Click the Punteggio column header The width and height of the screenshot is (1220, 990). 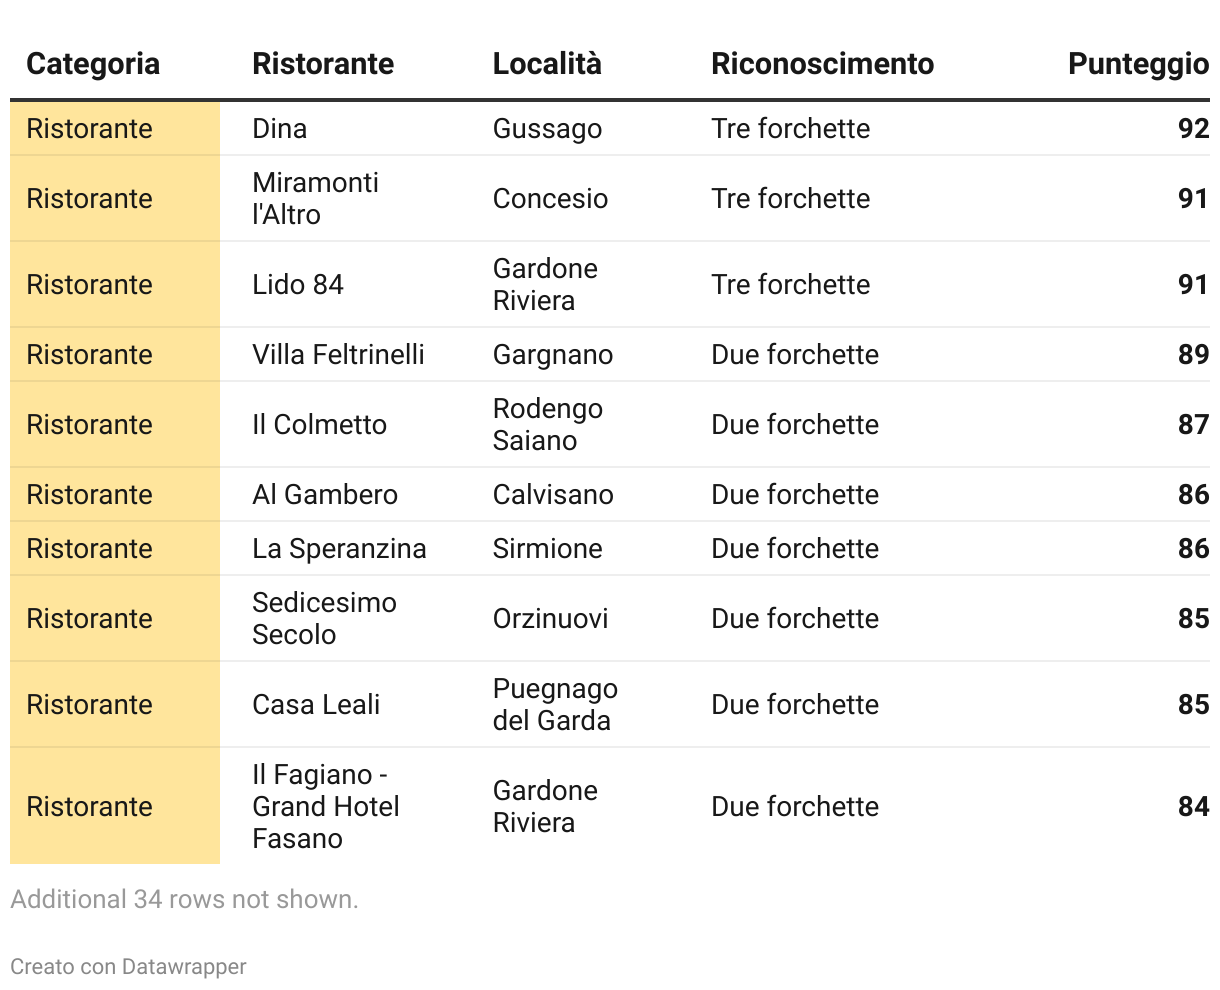pos(1137,64)
